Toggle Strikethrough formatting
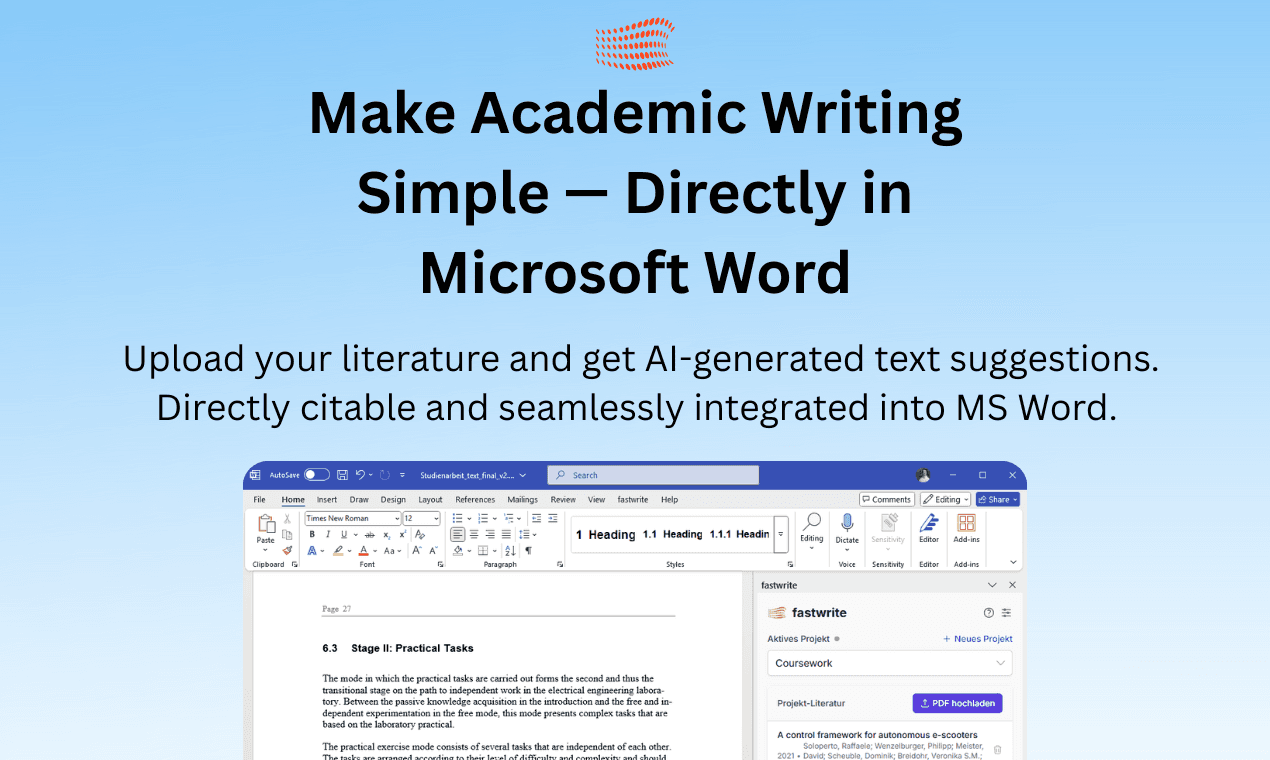The height and width of the screenshot is (760, 1270). [x=370, y=535]
